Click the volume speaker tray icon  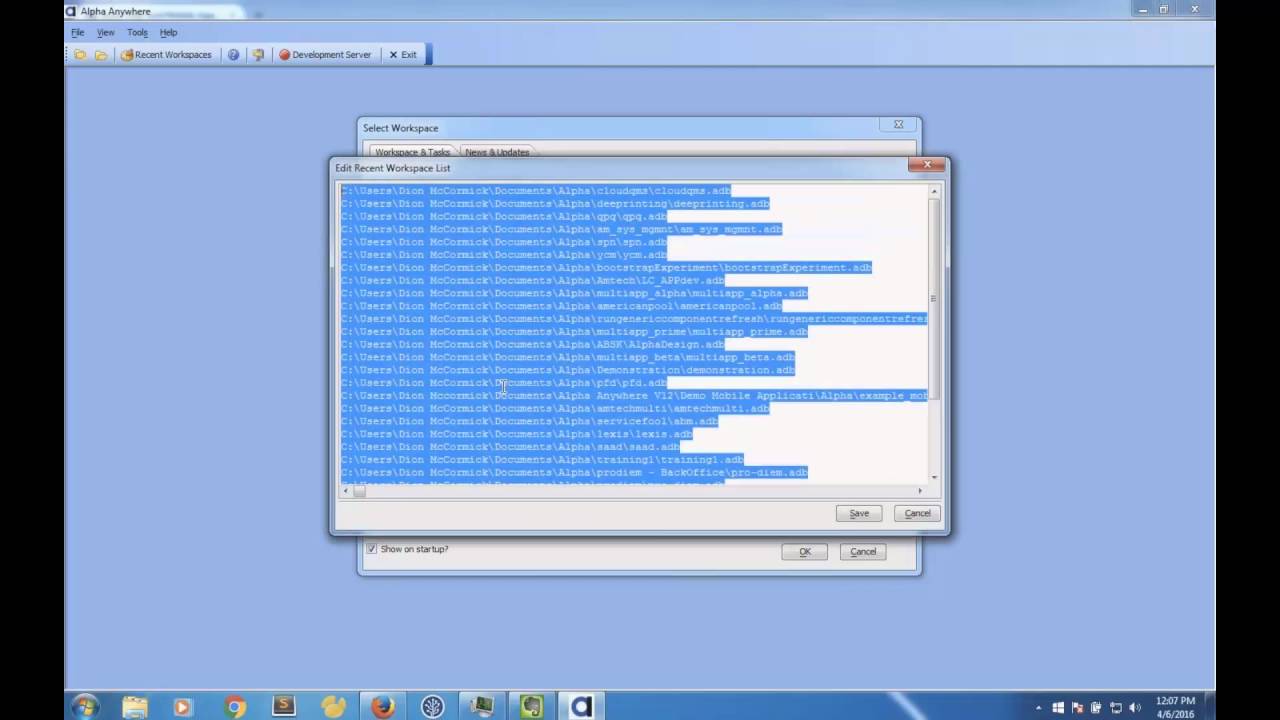click(1135, 708)
